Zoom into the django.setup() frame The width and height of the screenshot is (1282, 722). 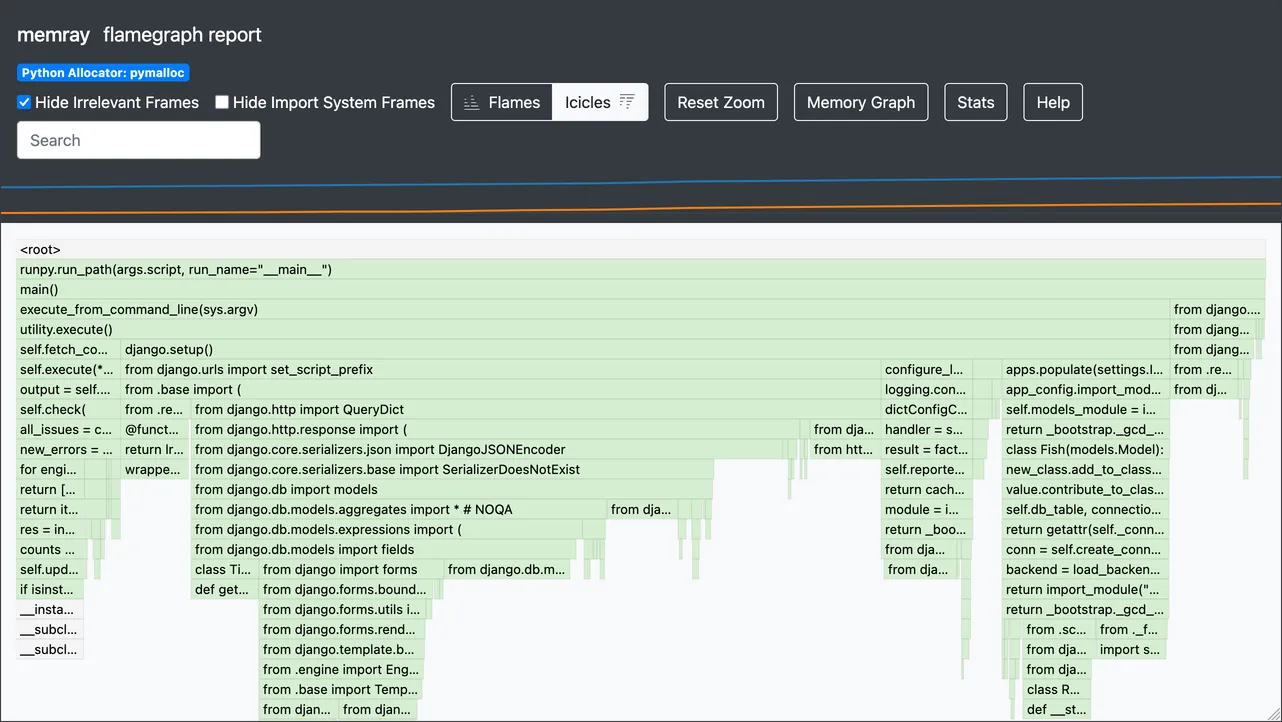click(x=500, y=350)
